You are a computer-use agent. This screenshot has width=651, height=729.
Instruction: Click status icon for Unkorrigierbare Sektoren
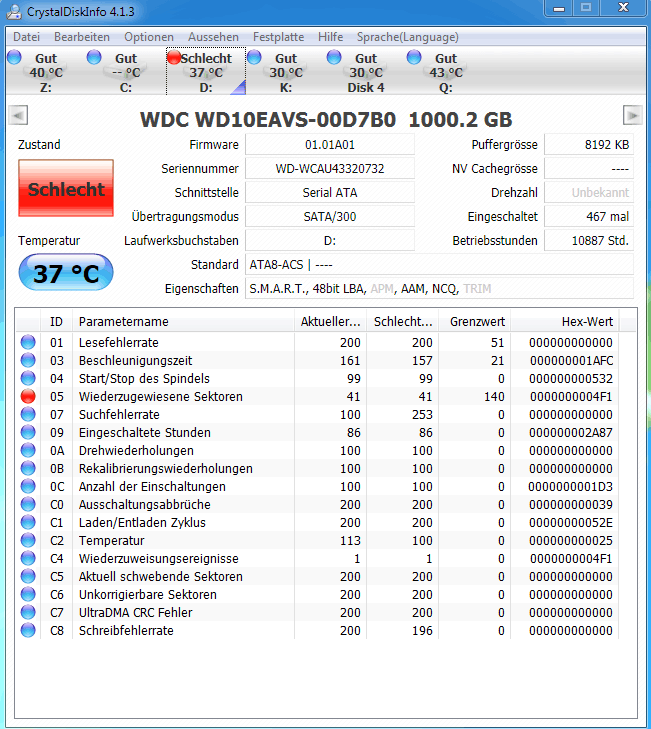tap(28, 595)
